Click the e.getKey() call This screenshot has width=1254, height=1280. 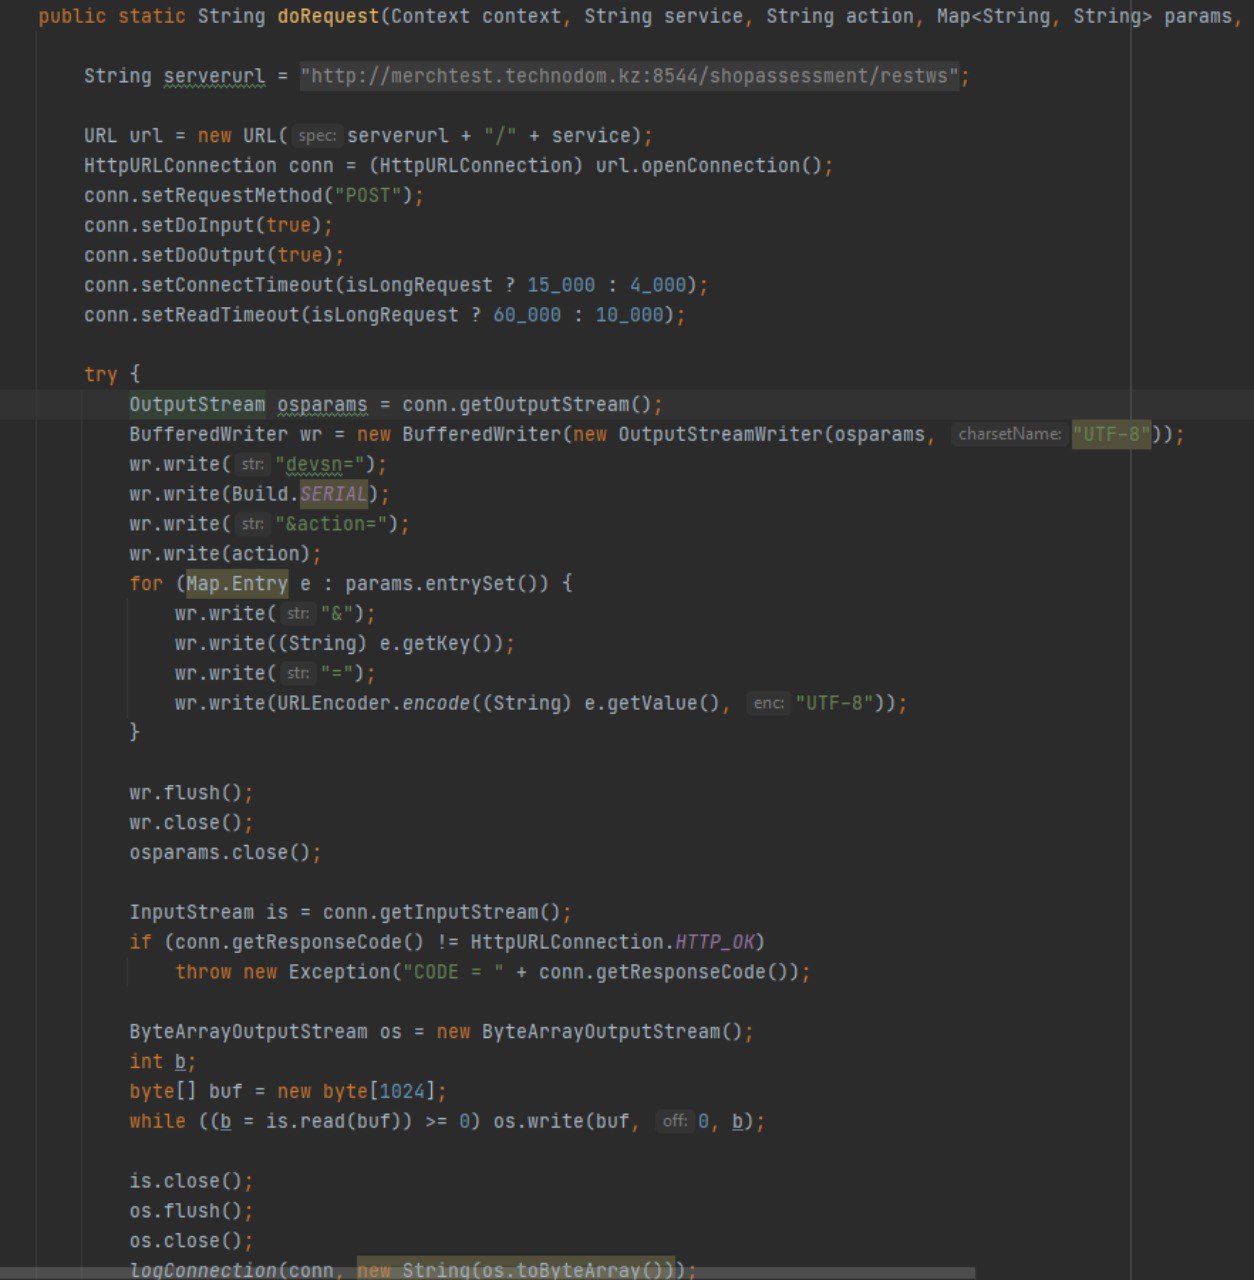pyautogui.click(x=441, y=644)
